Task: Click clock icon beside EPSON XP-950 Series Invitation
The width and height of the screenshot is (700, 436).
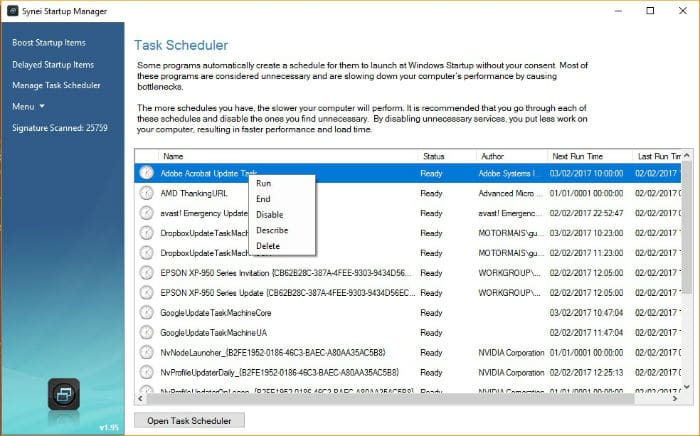Action: pos(146,272)
